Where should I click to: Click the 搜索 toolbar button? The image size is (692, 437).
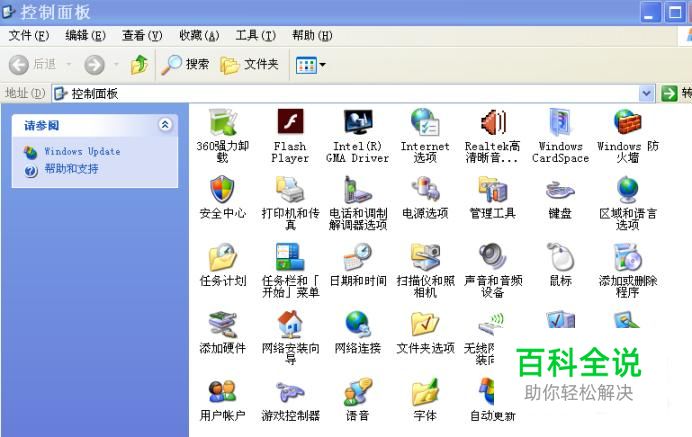(x=185, y=65)
